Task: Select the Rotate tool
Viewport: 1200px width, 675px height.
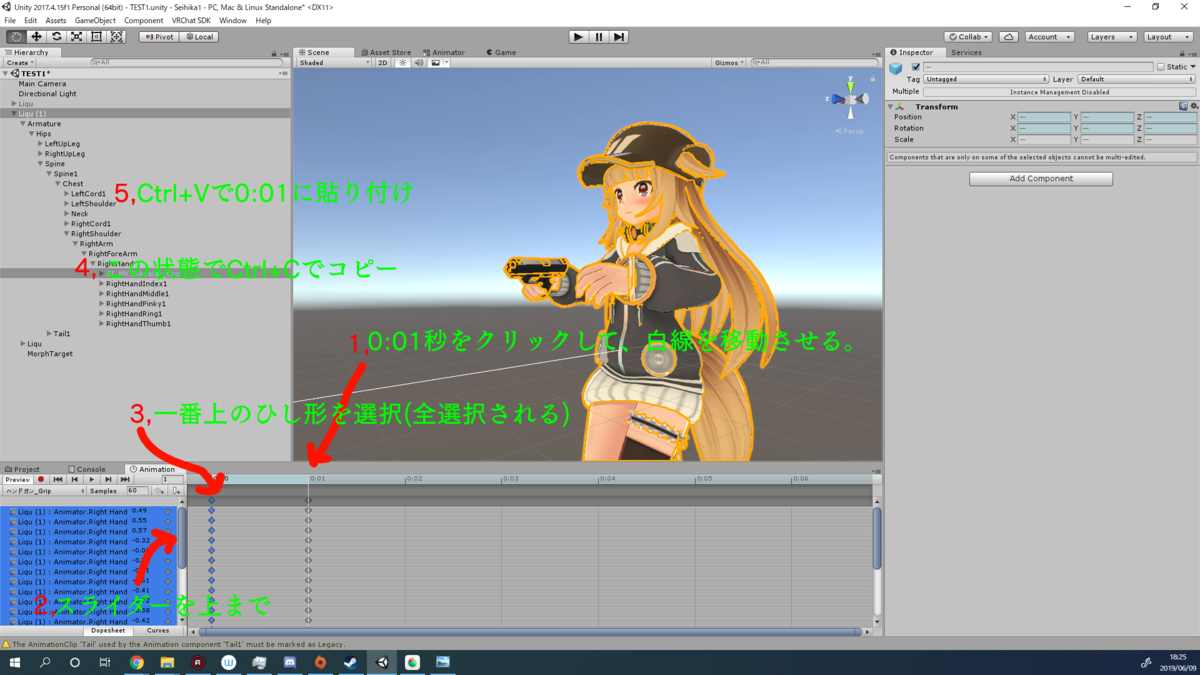Action: click(x=56, y=37)
